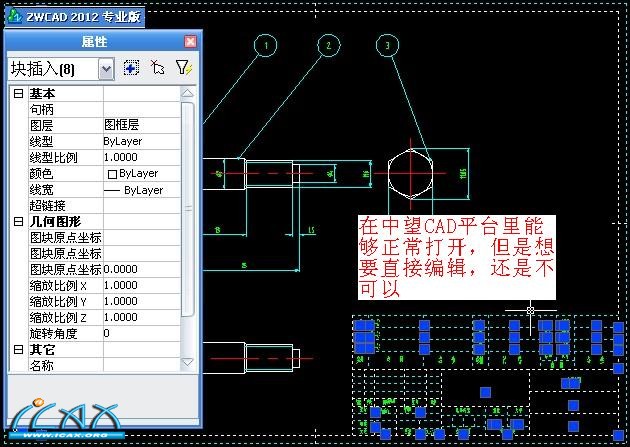This screenshot has width=630, height=447.
Task: Collapse the 几何图形 property group
Action: click(x=18, y=221)
